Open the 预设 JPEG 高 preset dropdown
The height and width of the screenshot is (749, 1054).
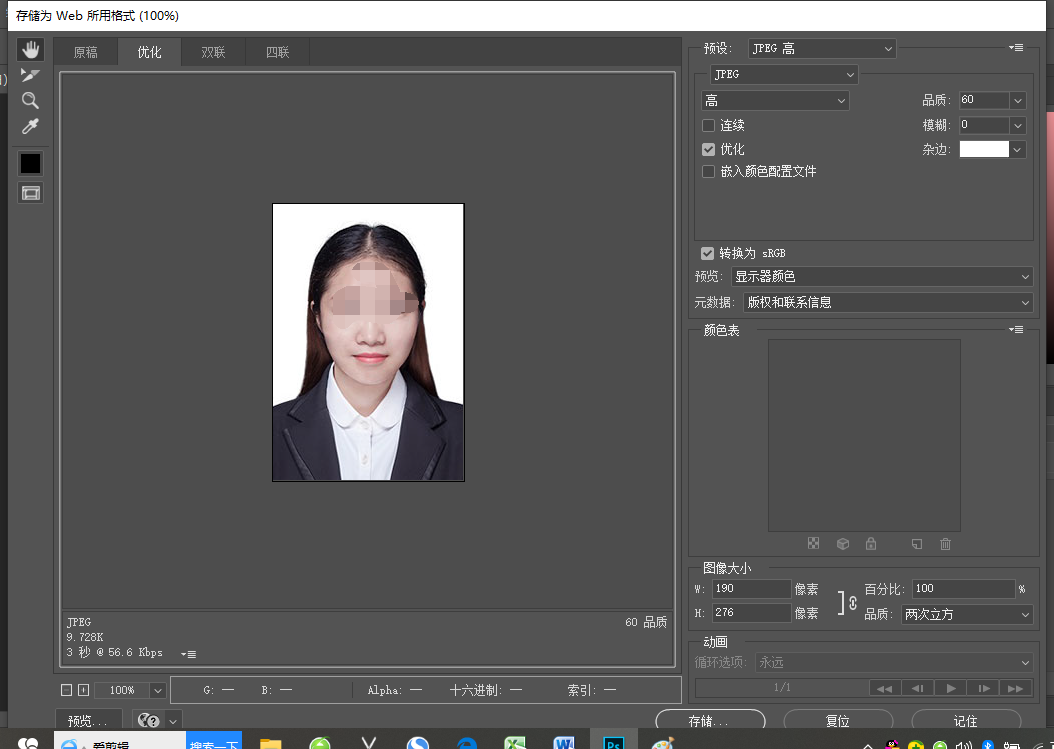pyautogui.click(x=822, y=48)
